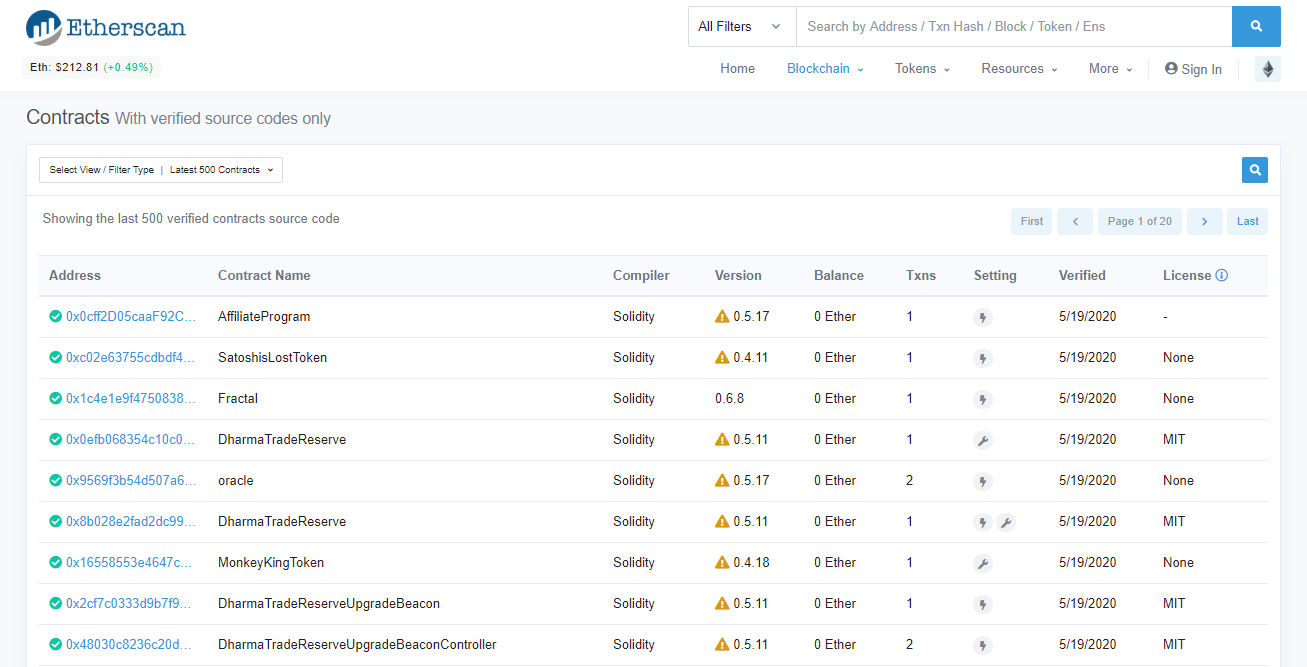1307x667 pixels.
Task: Click the warning icon beside version 0.4.11
Action: pyautogui.click(x=722, y=358)
